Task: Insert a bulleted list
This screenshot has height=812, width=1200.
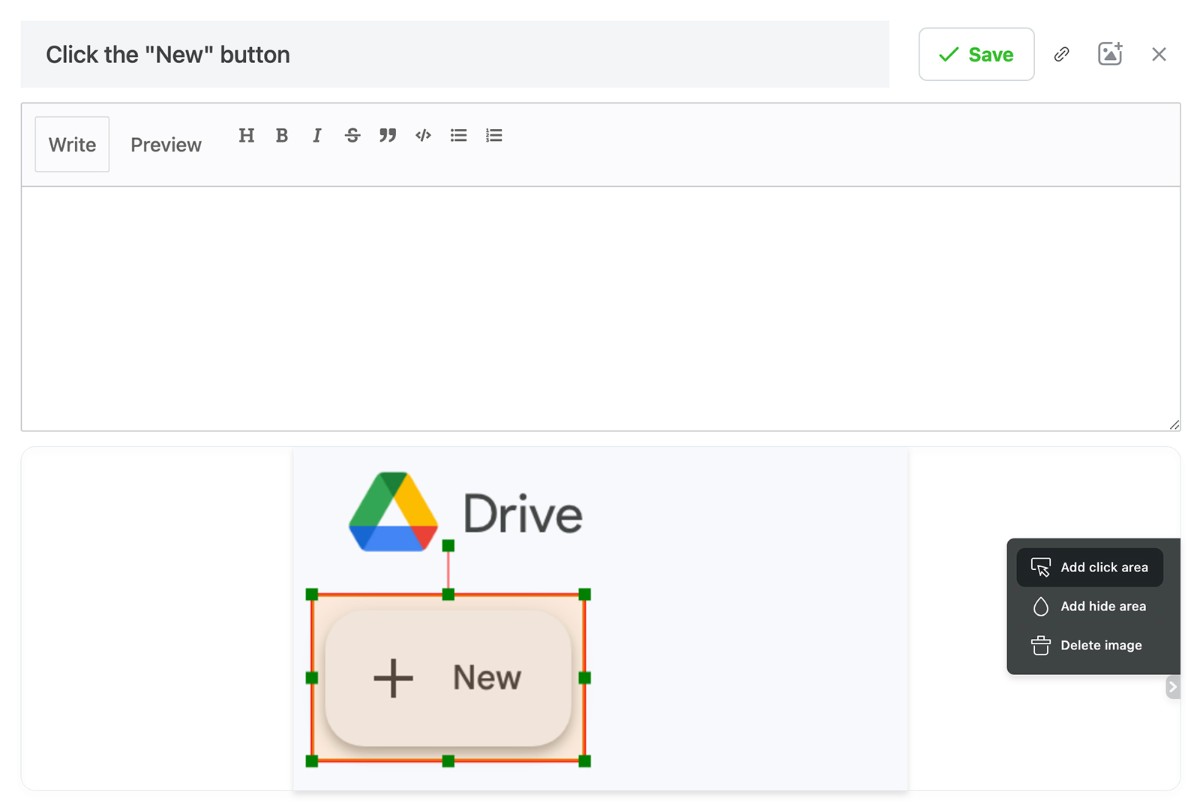Action: [x=459, y=136]
